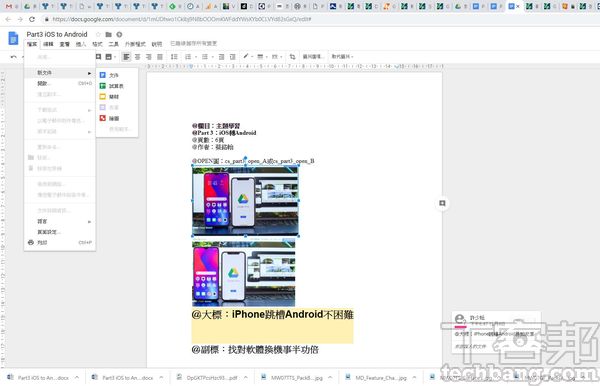This screenshot has width=600, height=386.
Task: Click the increase indent icon
Action: pyautogui.click(x=232, y=57)
